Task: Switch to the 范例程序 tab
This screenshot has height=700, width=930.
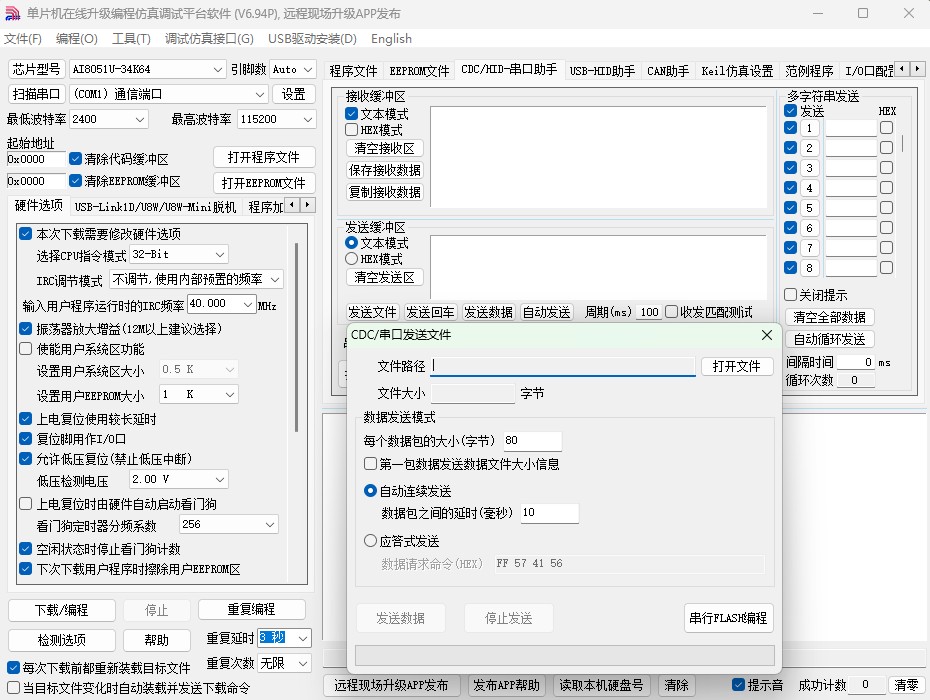Action: (809, 71)
